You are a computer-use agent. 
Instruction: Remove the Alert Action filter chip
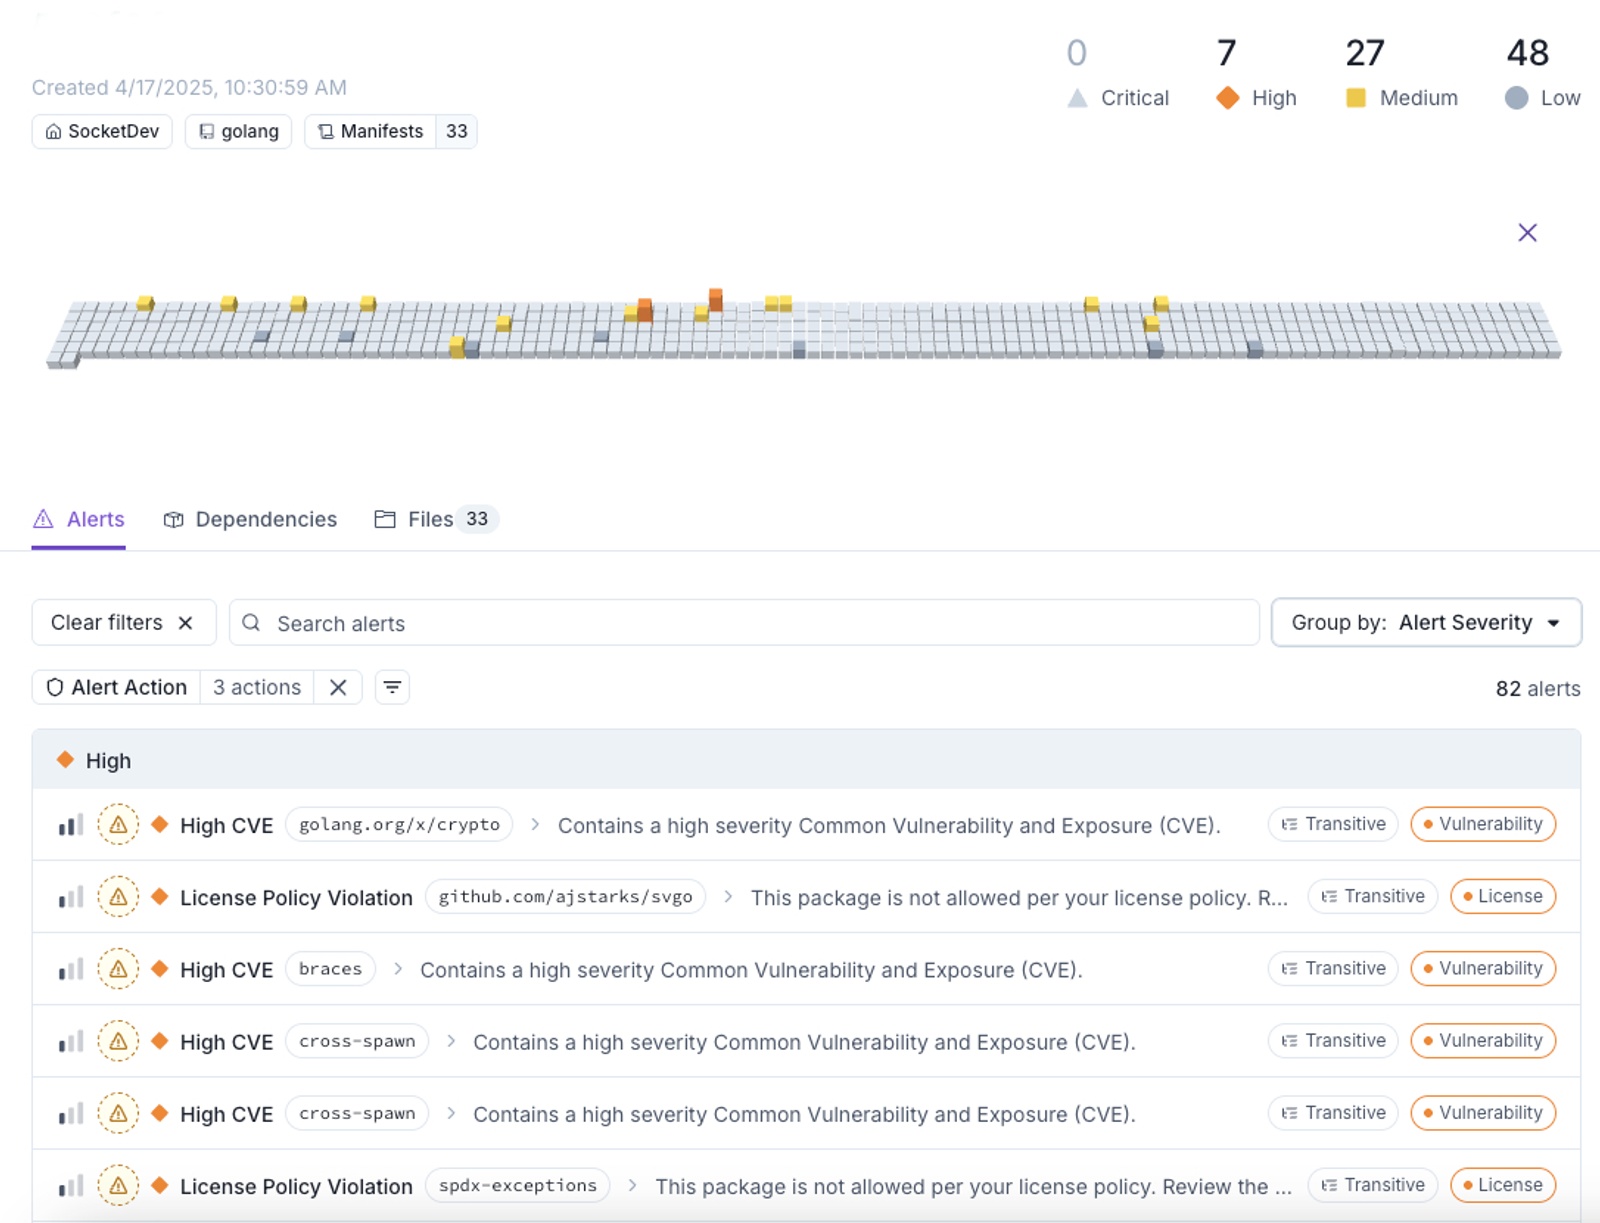point(338,687)
